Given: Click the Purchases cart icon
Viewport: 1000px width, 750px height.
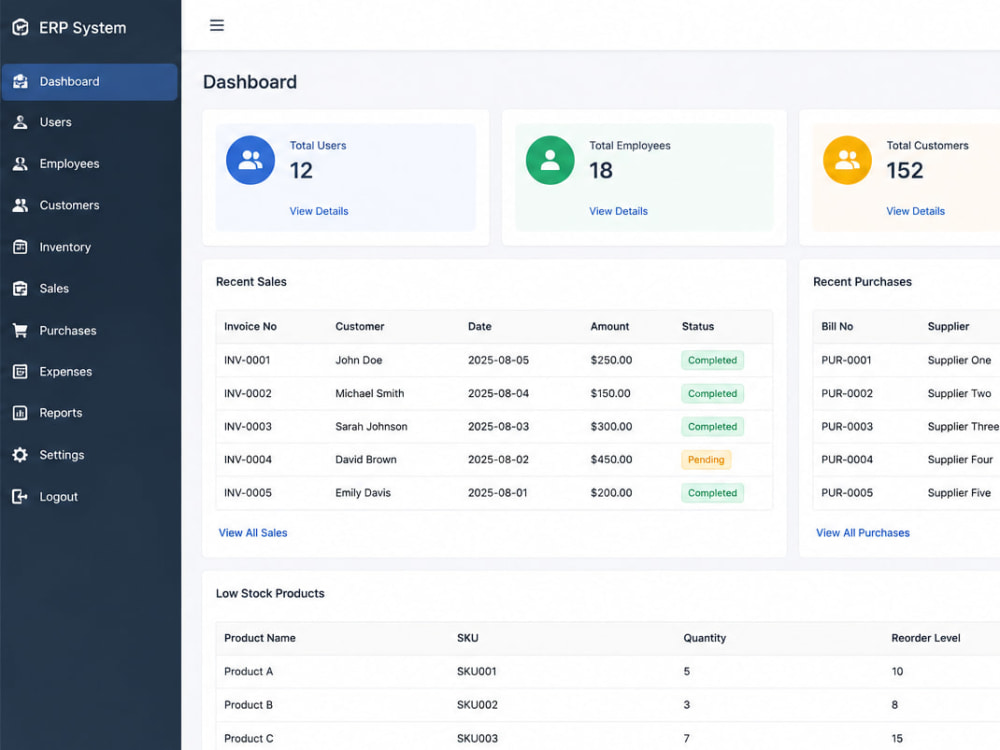Looking at the screenshot, I should pyautogui.click(x=20, y=330).
